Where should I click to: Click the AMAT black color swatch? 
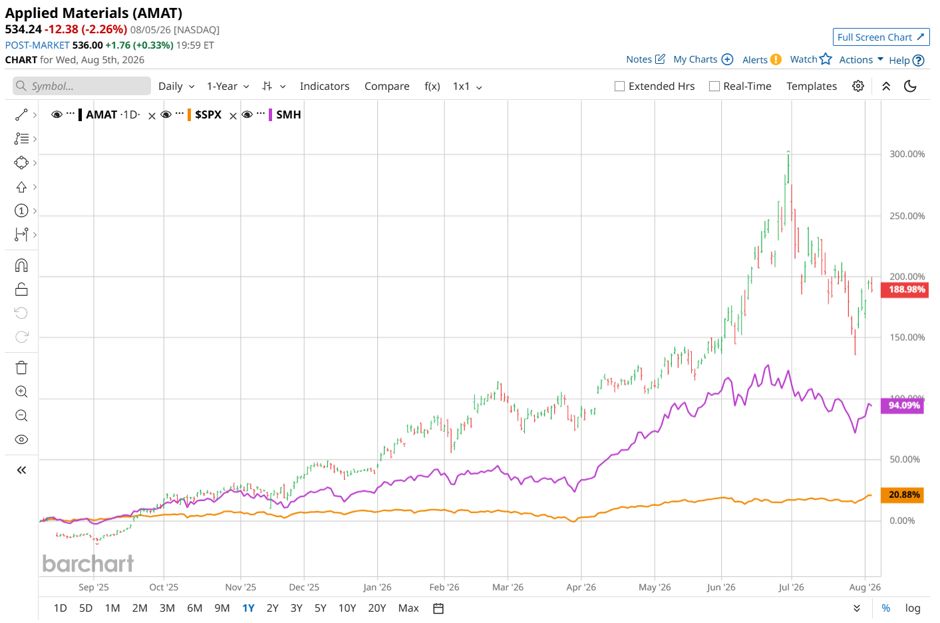click(x=80, y=115)
